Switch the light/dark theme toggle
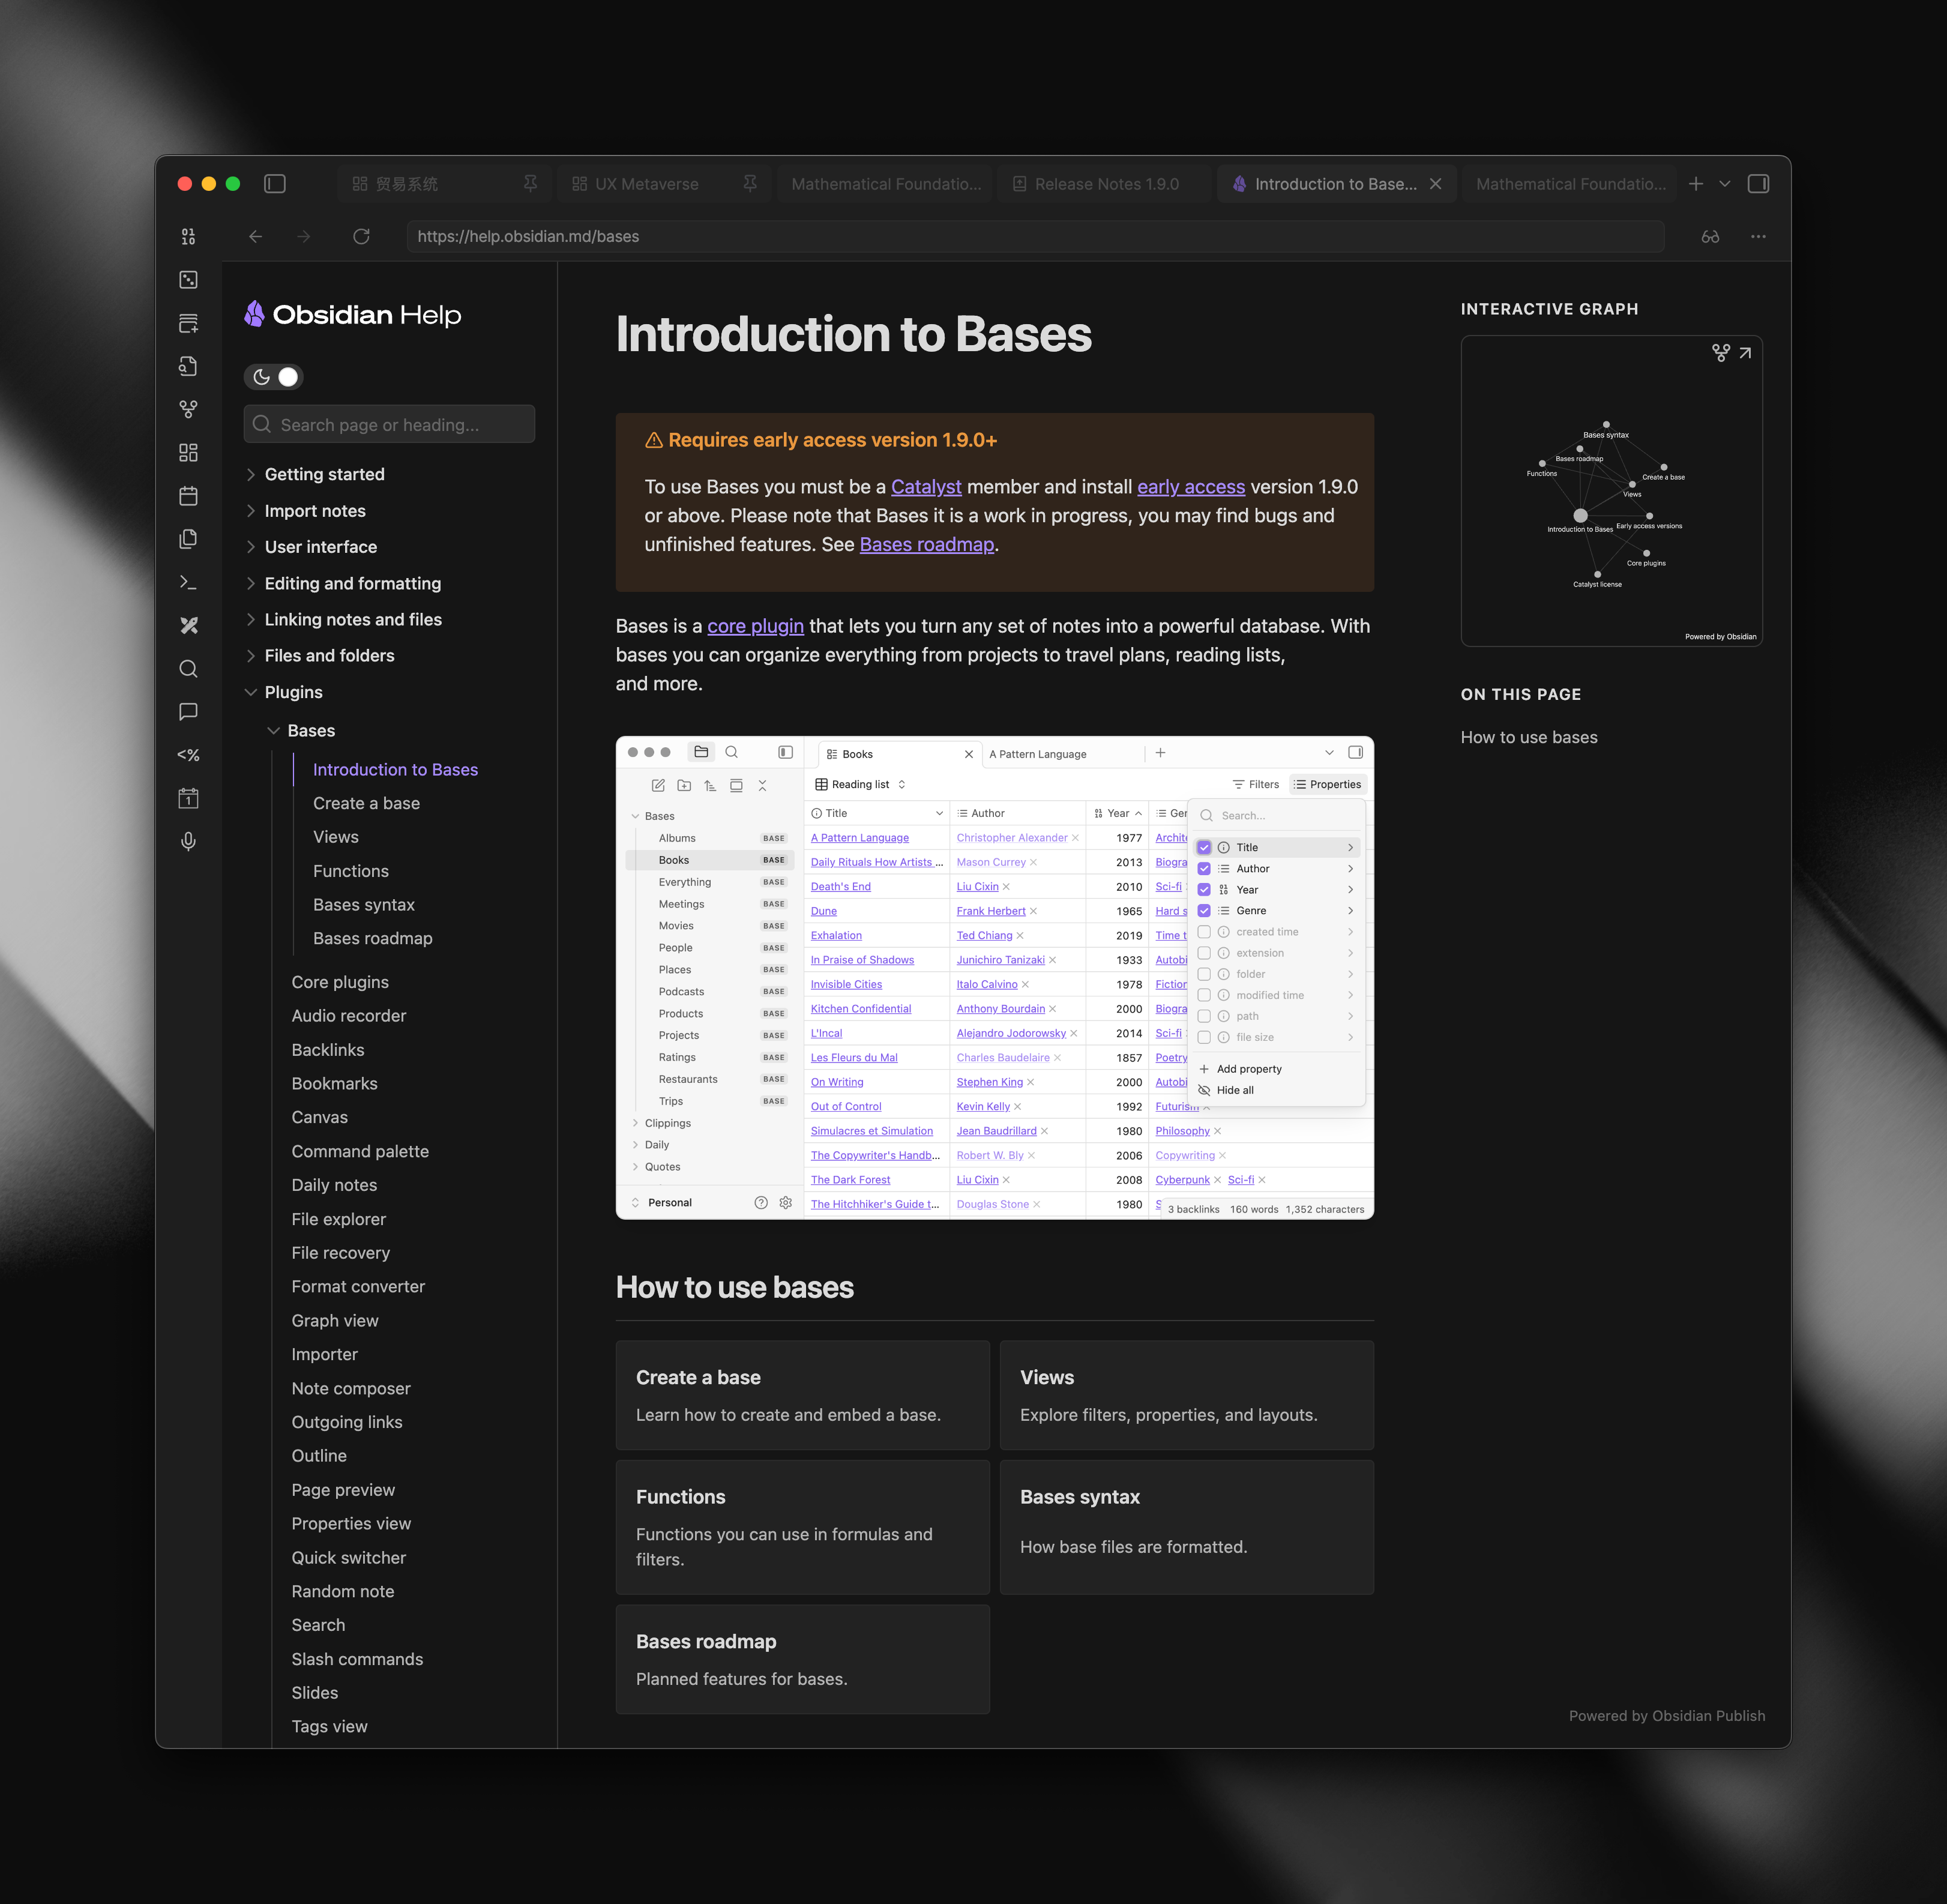The image size is (1947, 1904). click(273, 377)
